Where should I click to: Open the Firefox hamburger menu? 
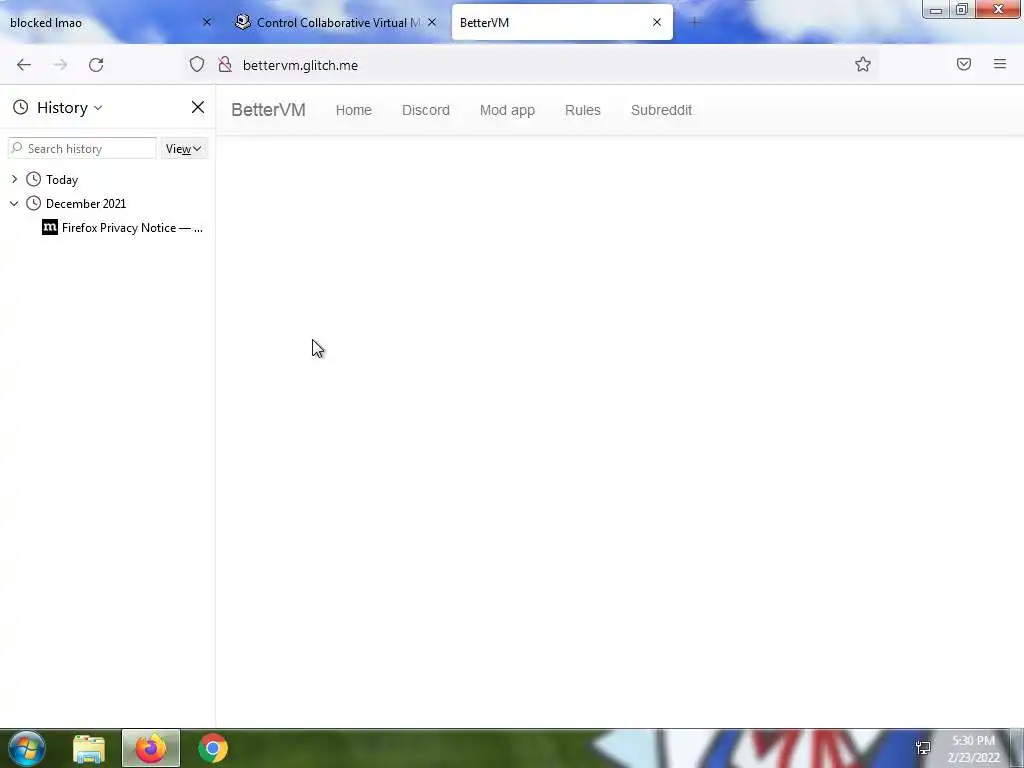click(x=1000, y=64)
